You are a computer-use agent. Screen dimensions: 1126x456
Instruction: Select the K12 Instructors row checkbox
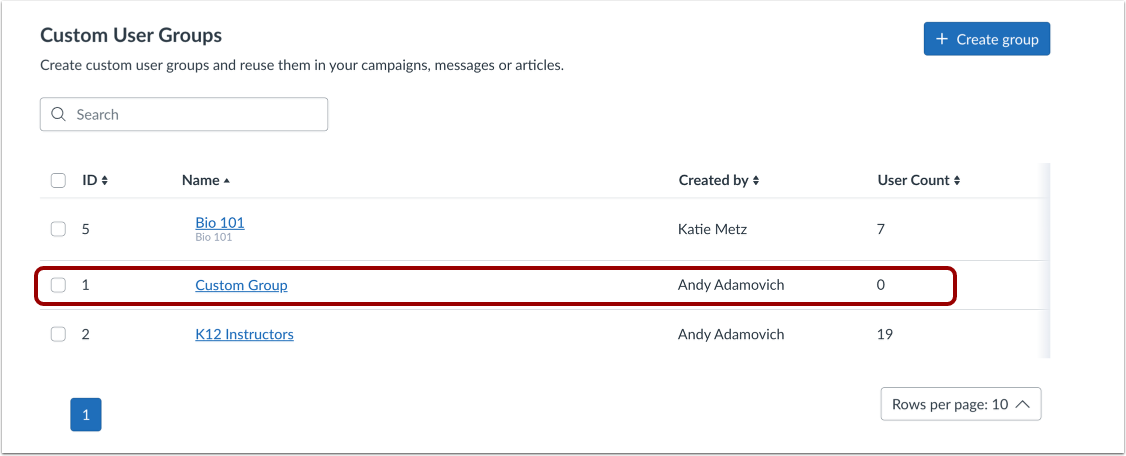click(58, 335)
